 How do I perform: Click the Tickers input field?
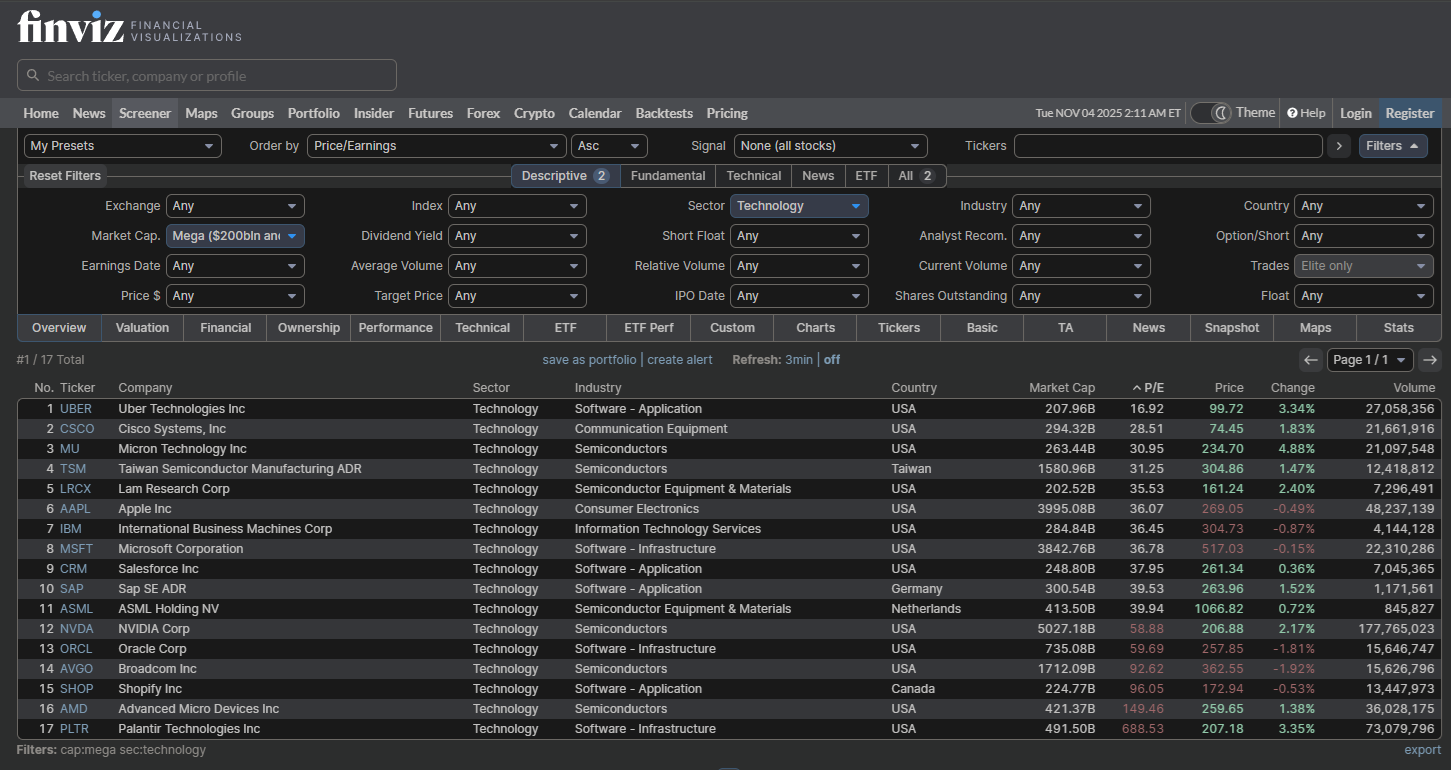point(1167,146)
